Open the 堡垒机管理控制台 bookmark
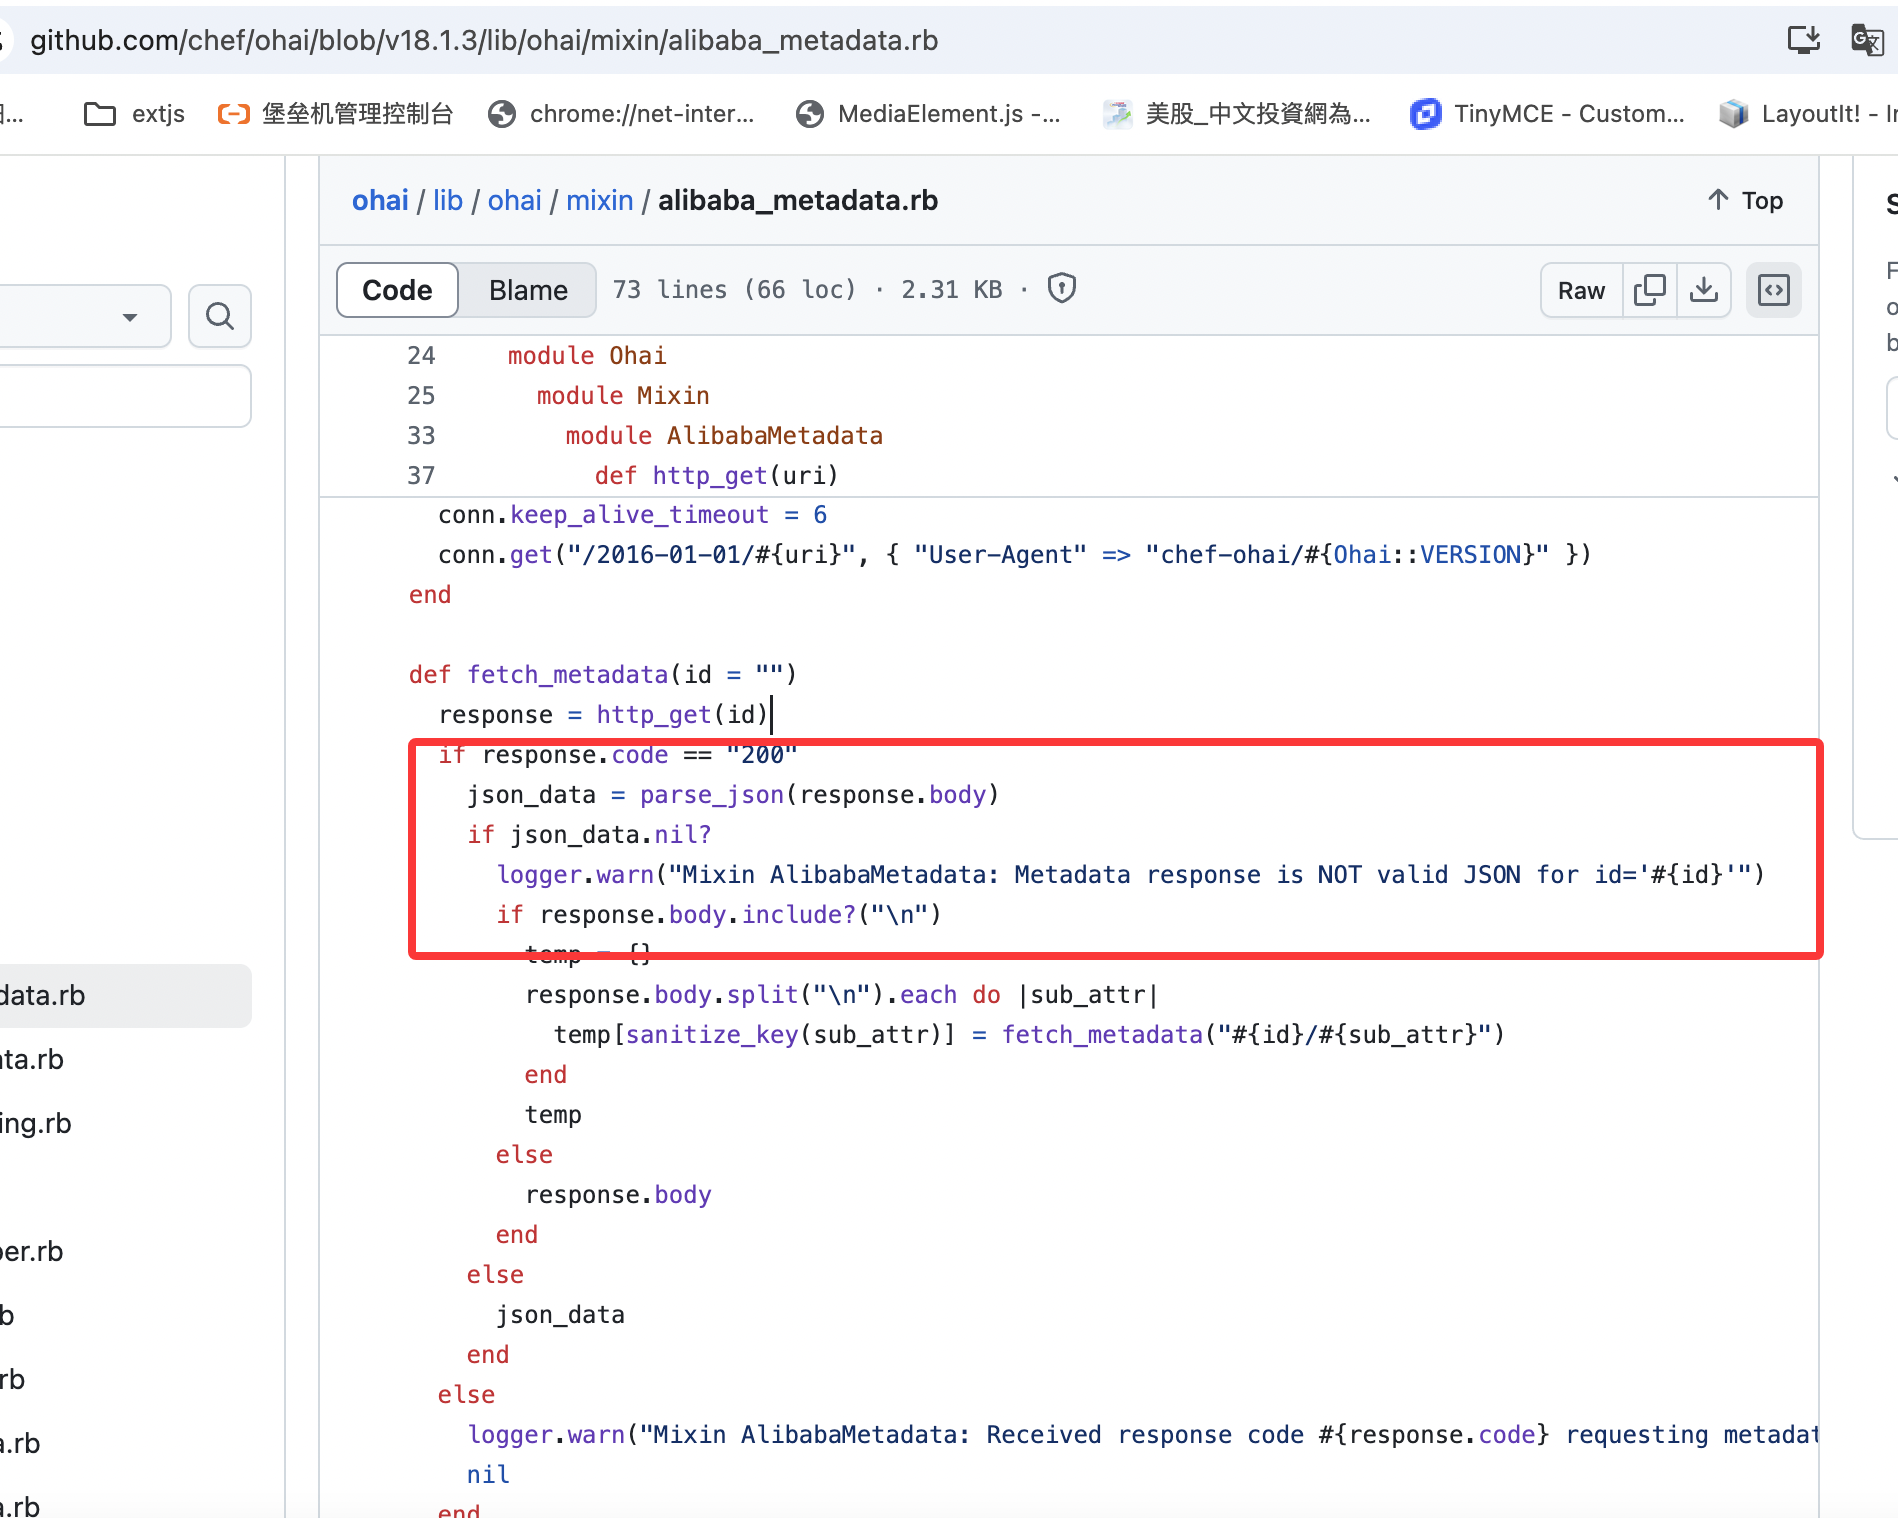This screenshot has height=1518, width=1898. click(335, 114)
